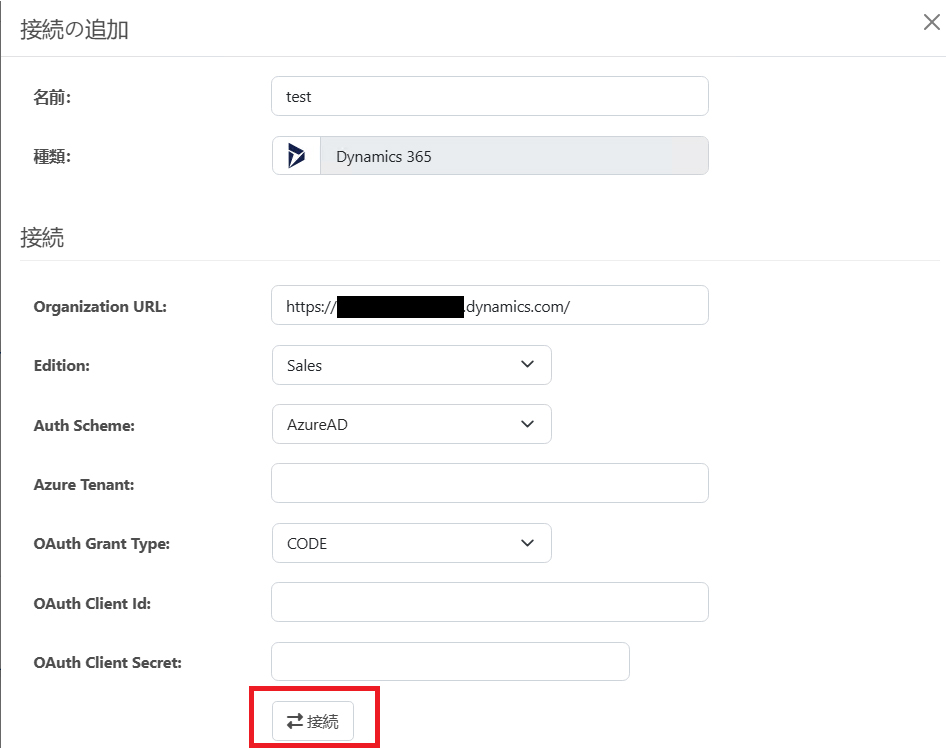Select the OAuth Client Secret input
The width and height of the screenshot is (946, 748).
450,662
